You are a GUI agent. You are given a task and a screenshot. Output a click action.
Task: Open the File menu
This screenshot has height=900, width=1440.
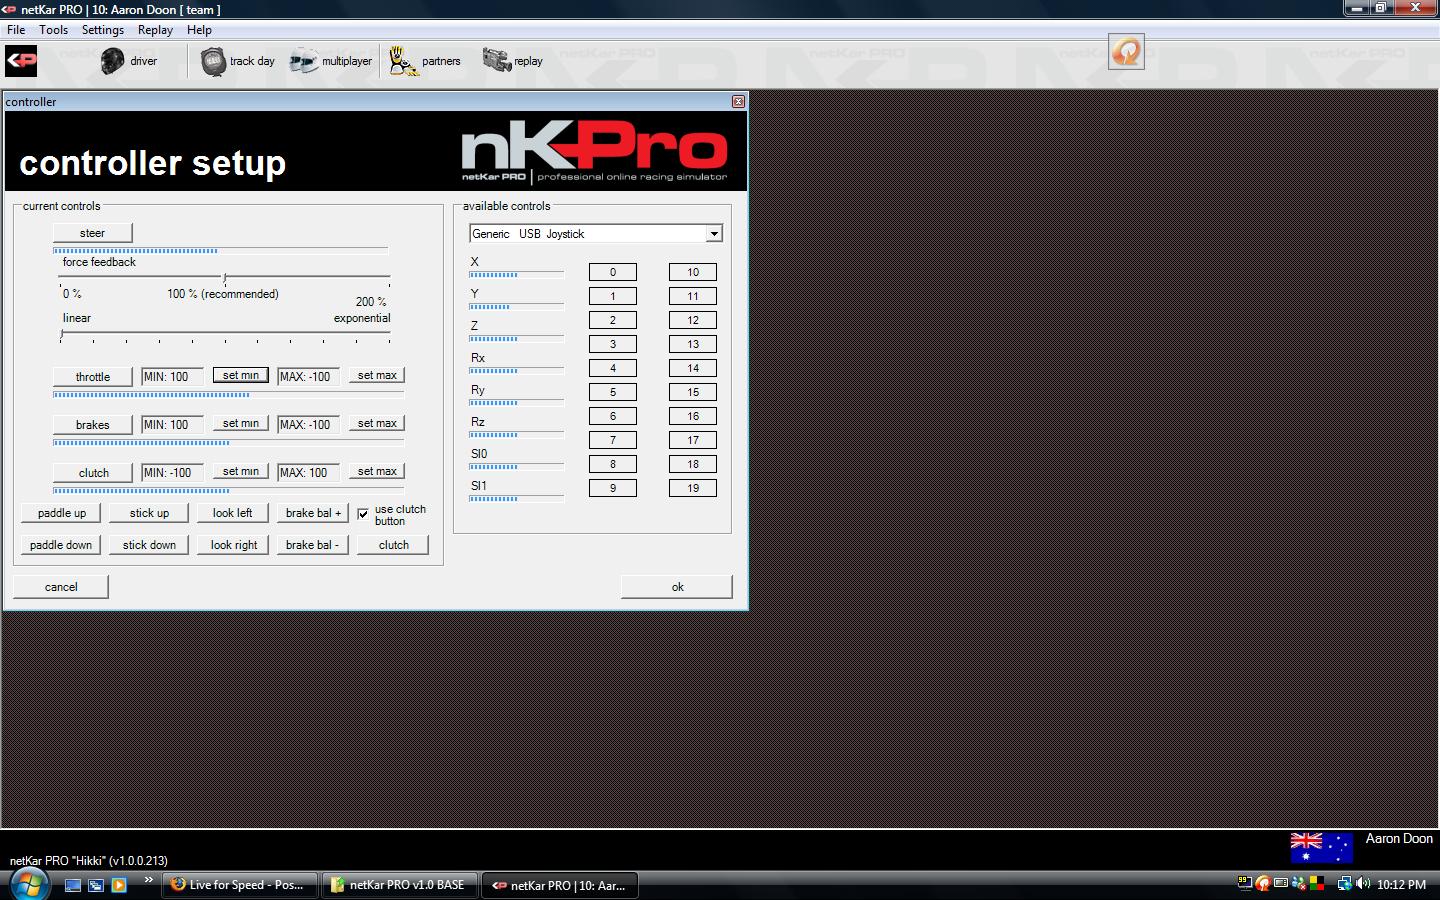(x=16, y=30)
